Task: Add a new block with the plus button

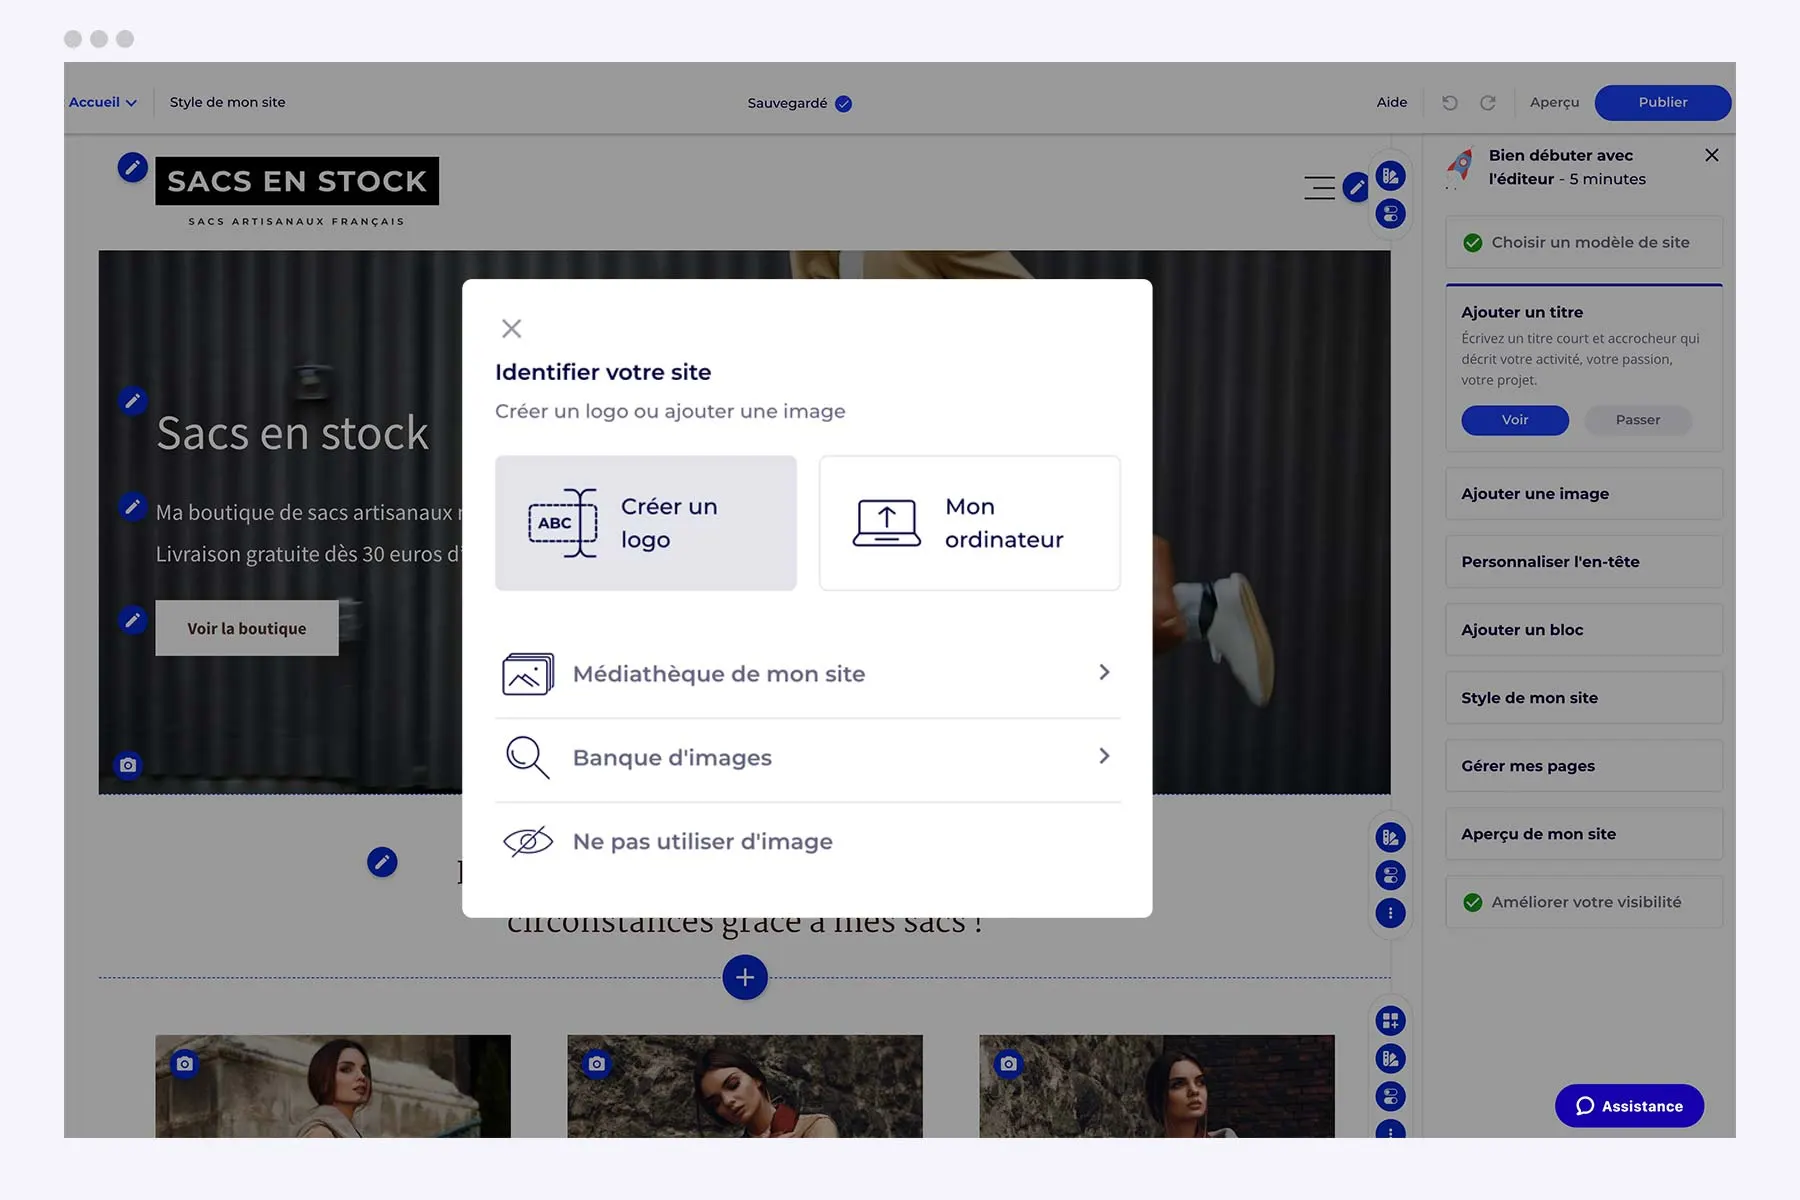Action: (745, 977)
